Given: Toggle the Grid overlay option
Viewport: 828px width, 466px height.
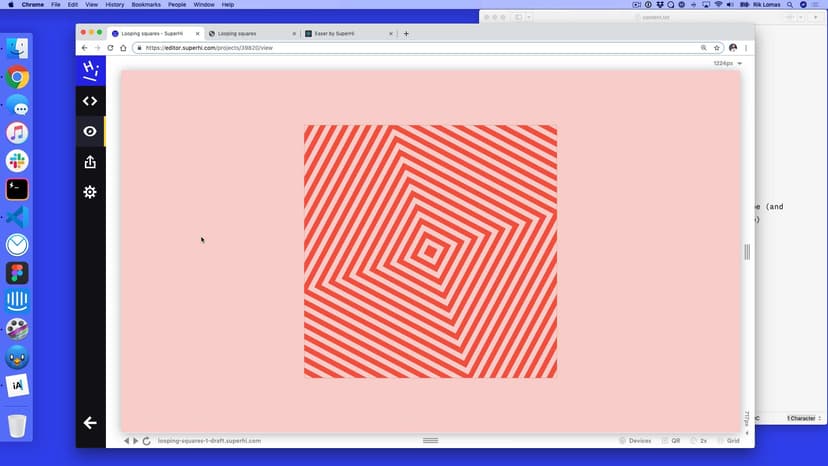Looking at the screenshot, I should [728, 441].
